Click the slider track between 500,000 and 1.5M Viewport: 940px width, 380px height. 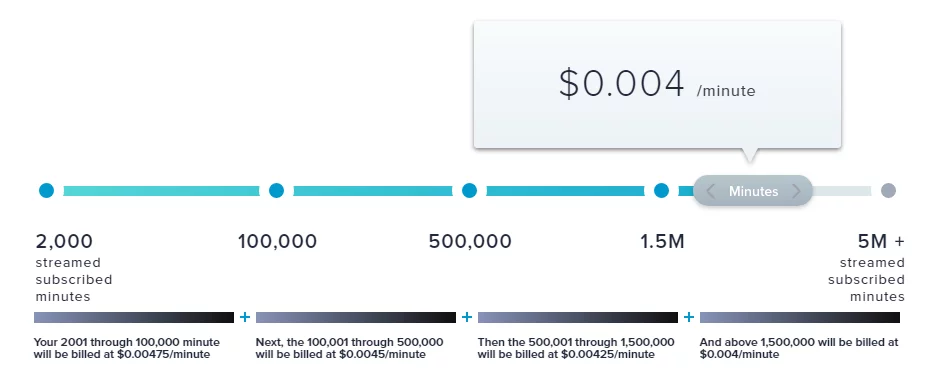tap(565, 191)
